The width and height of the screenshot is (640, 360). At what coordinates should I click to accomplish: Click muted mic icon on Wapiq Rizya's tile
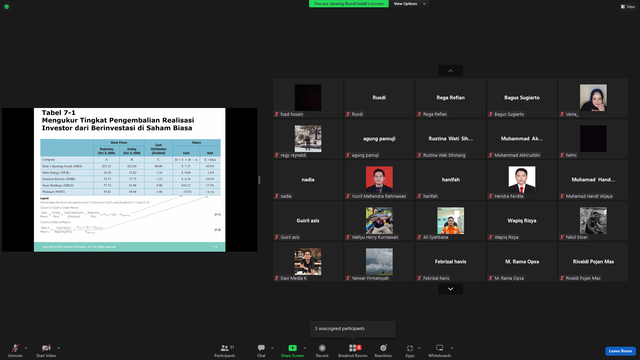tap(491, 237)
